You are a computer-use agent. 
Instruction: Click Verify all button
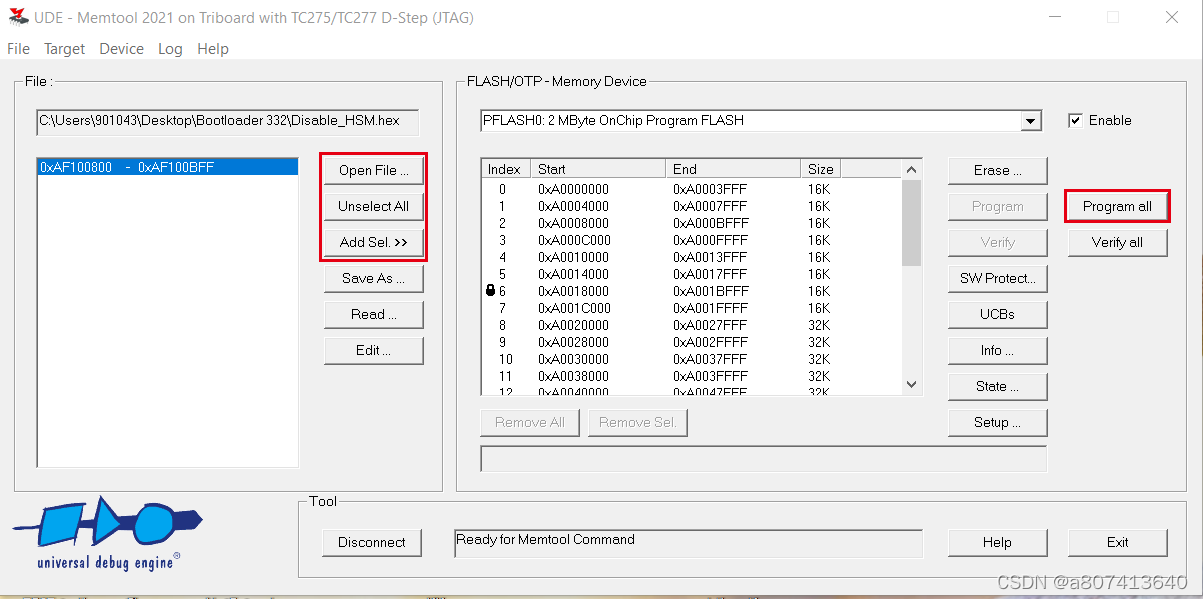[x=1117, y=243]
